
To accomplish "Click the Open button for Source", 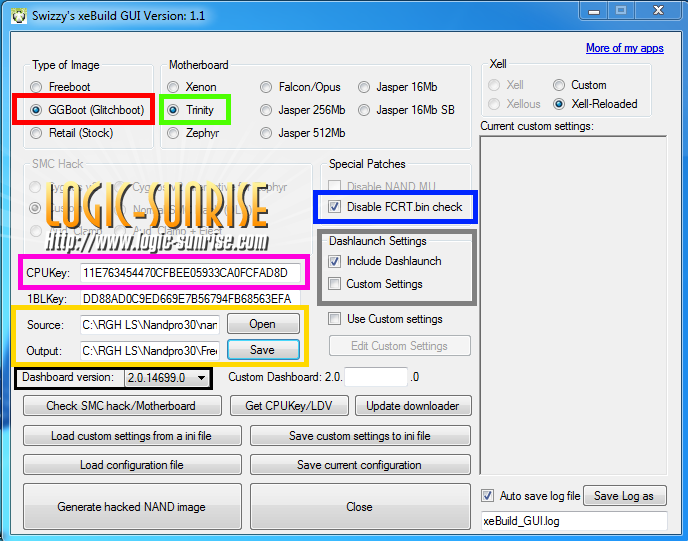I will (x=263, y=324).
